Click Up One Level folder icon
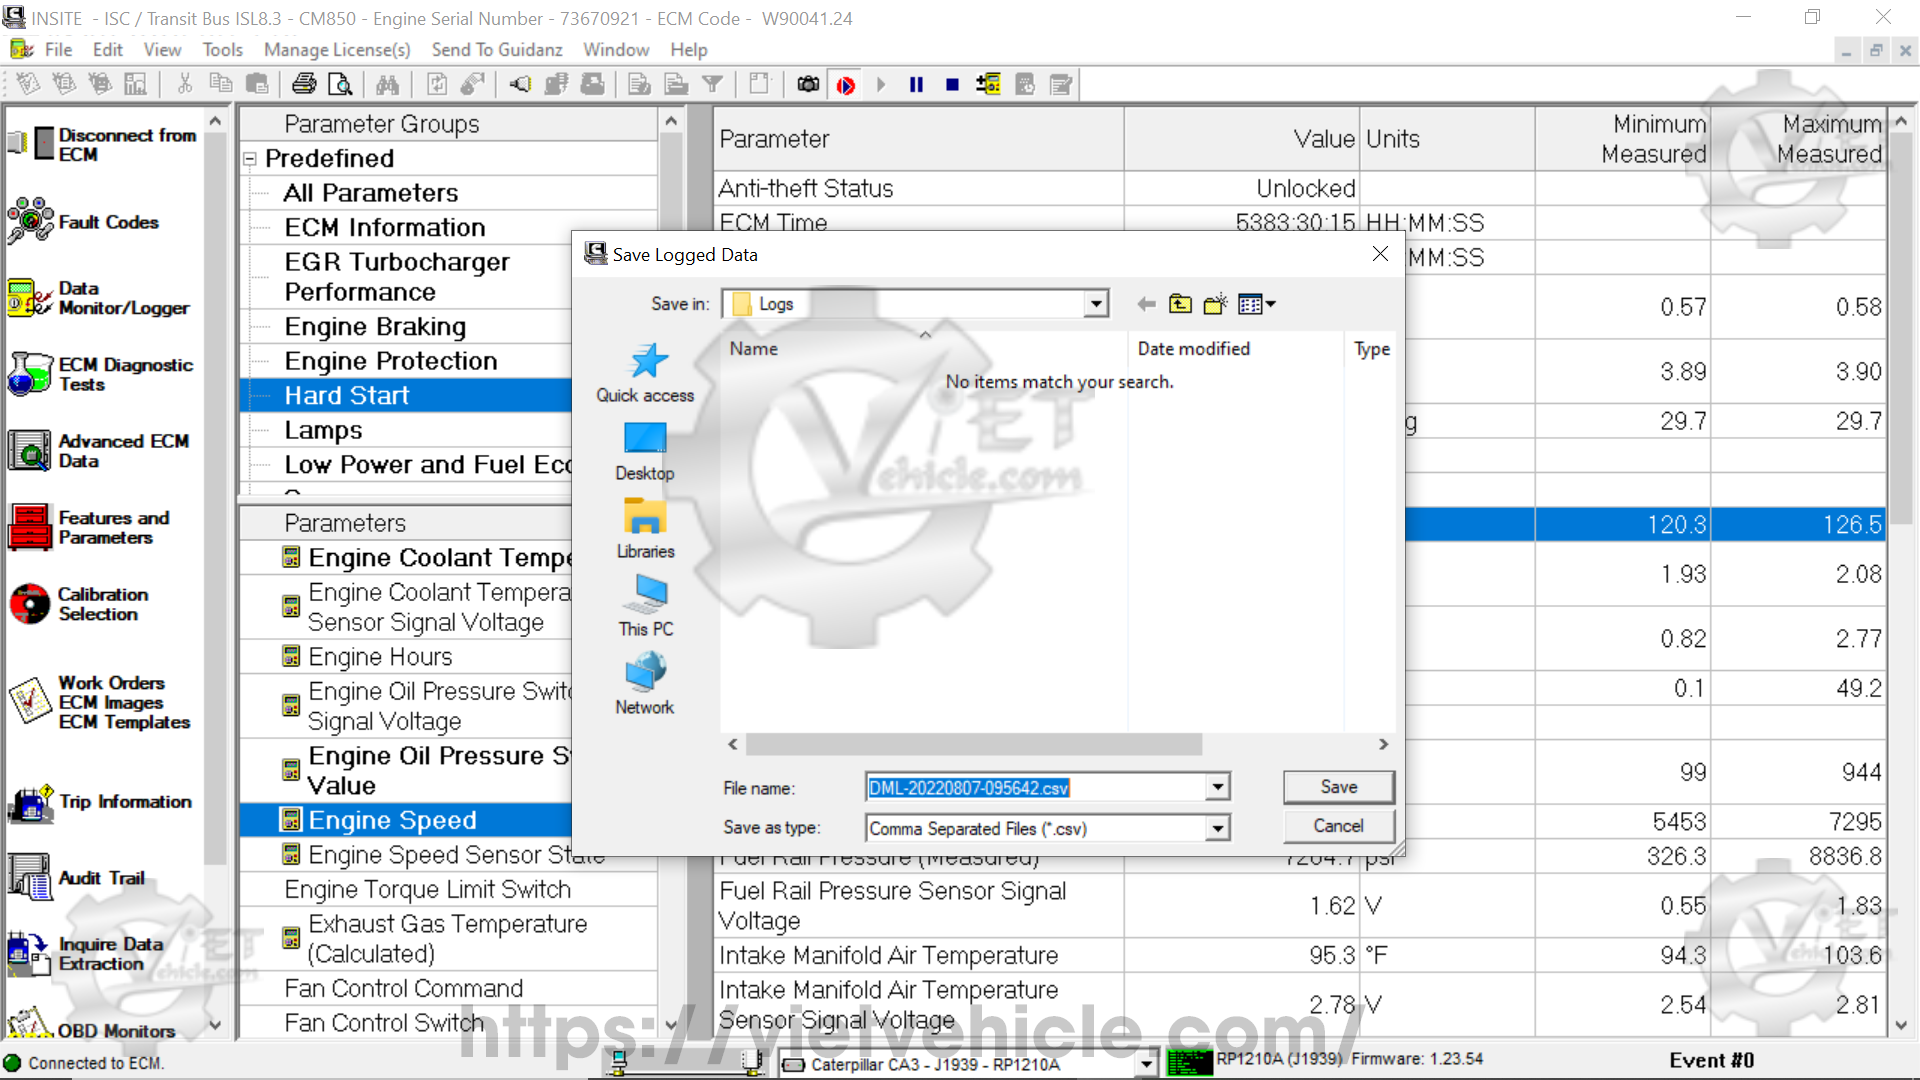This screenshot has width=1920, height=1080. tap(1180, 305)
